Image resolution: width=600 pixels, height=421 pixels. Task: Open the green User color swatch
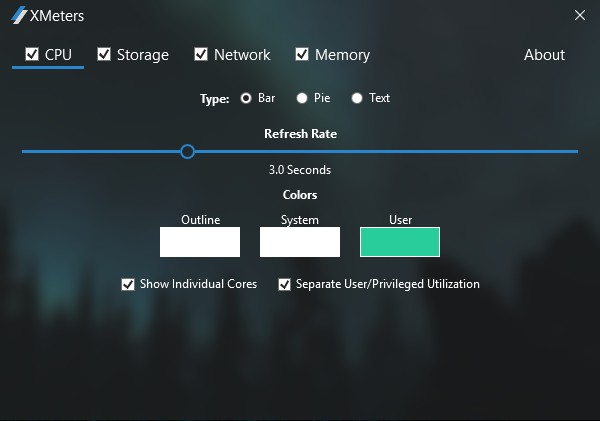tap(400, 242)
